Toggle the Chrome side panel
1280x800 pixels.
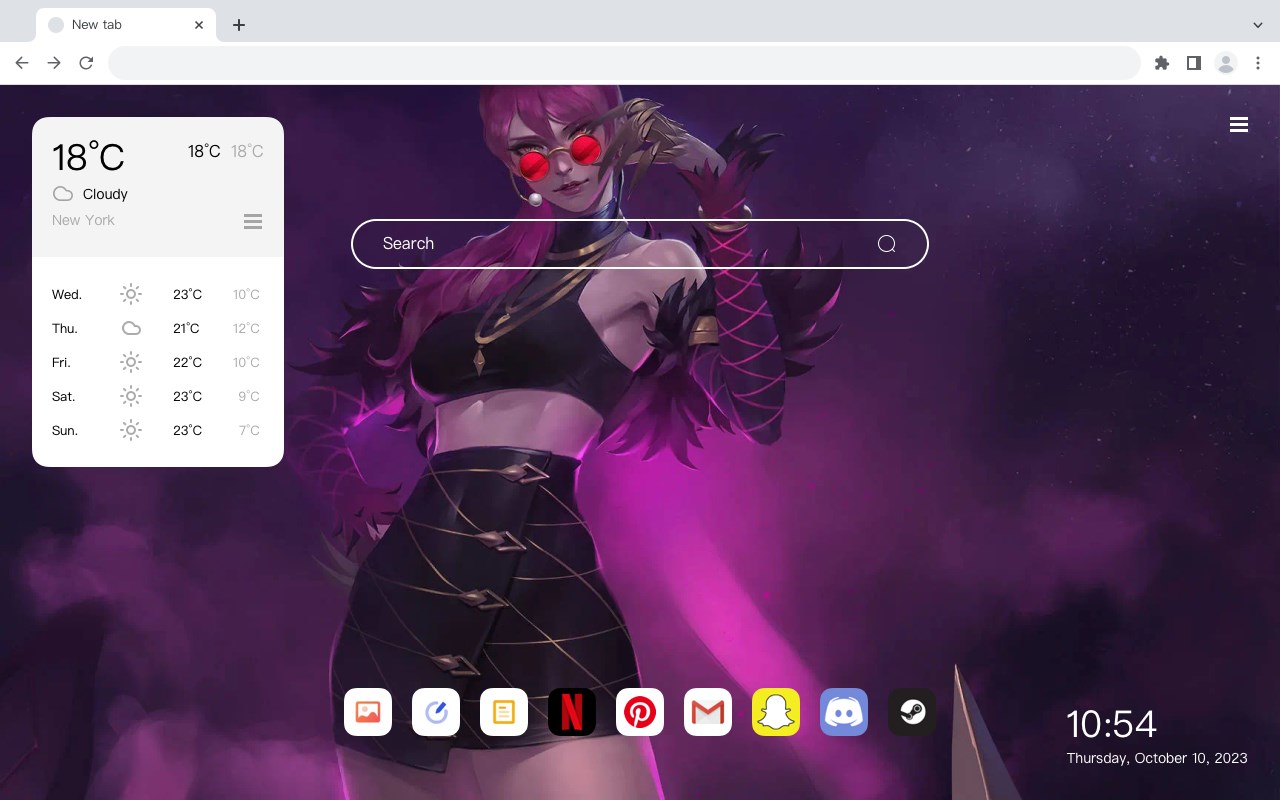point(1193,63)
